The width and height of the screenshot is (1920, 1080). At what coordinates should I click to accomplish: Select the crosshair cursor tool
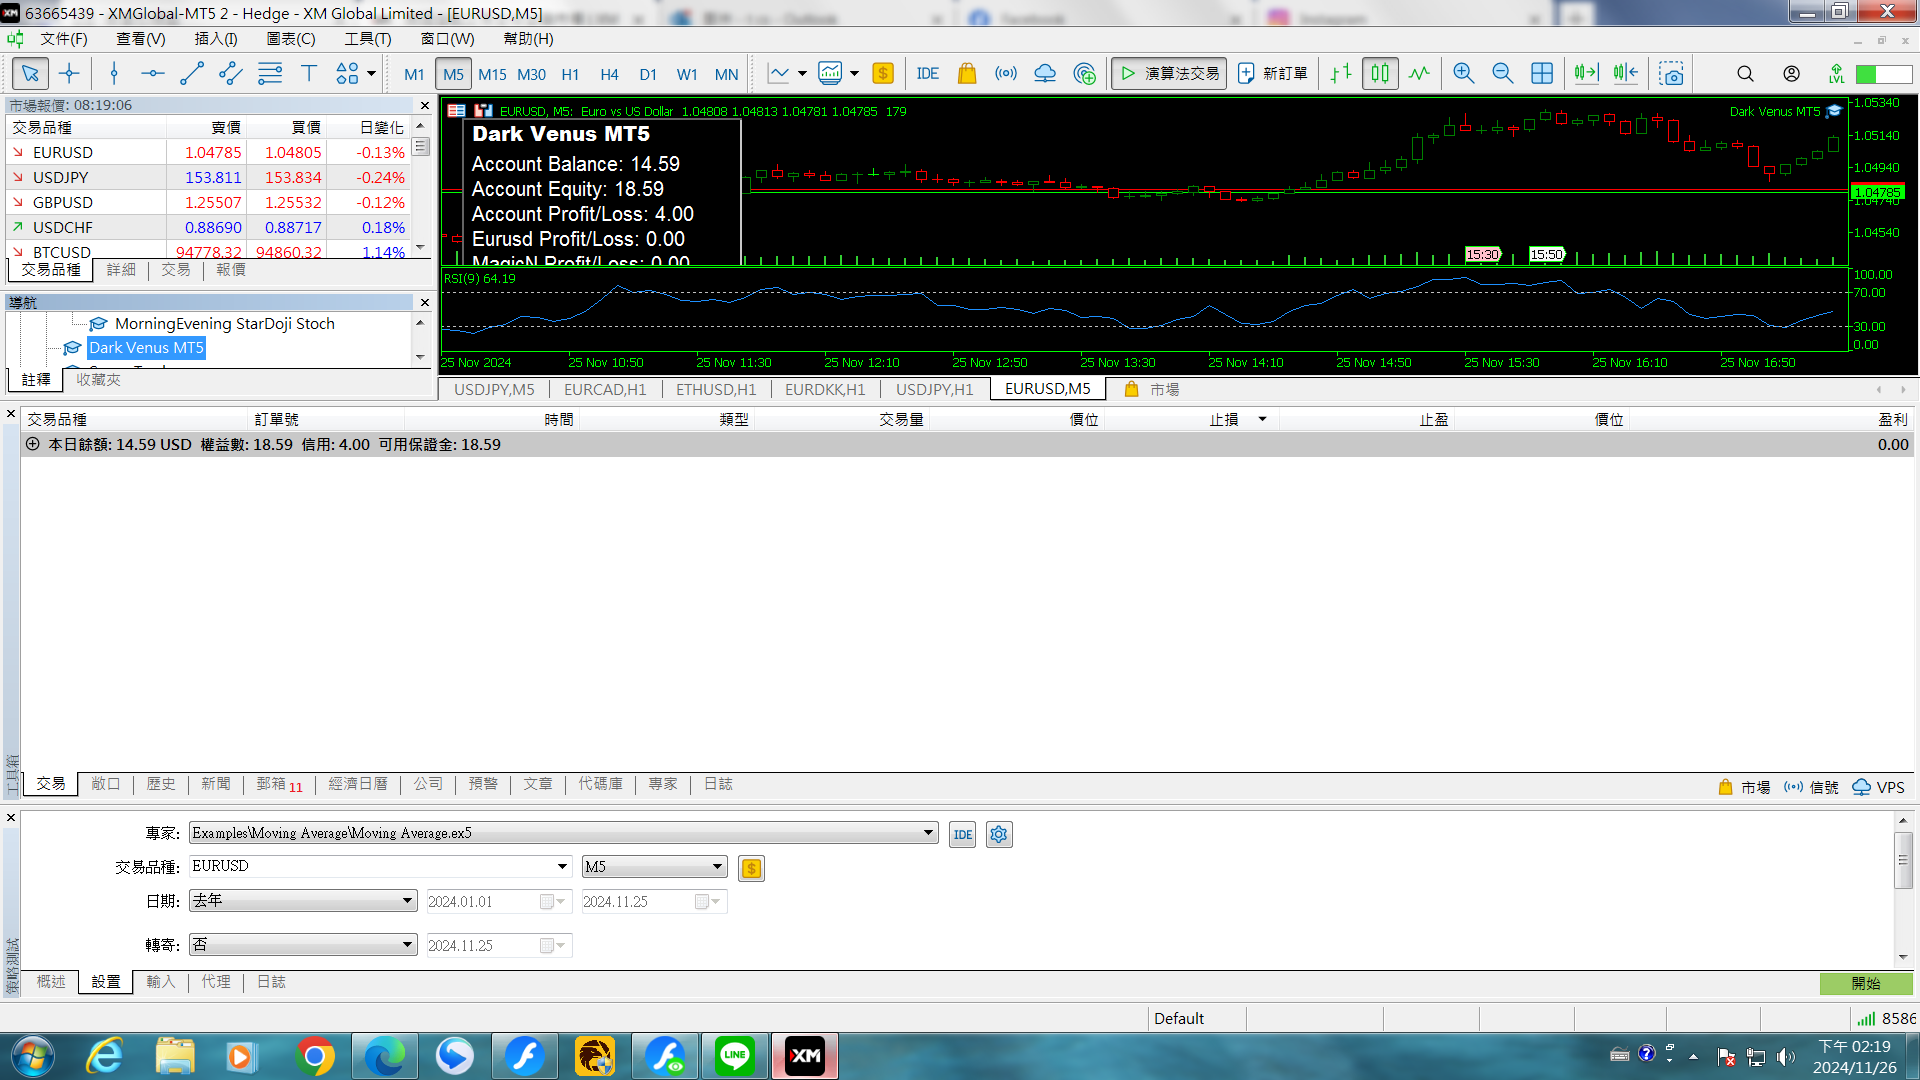pyautogui.click(x=69, y=73)
